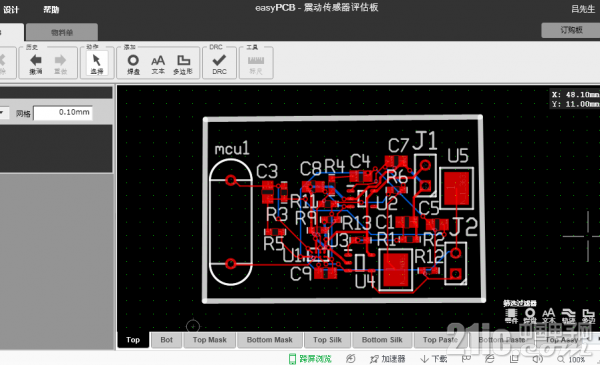
Task: Select the Bot layer tab
Action: [x=166, y=340]
